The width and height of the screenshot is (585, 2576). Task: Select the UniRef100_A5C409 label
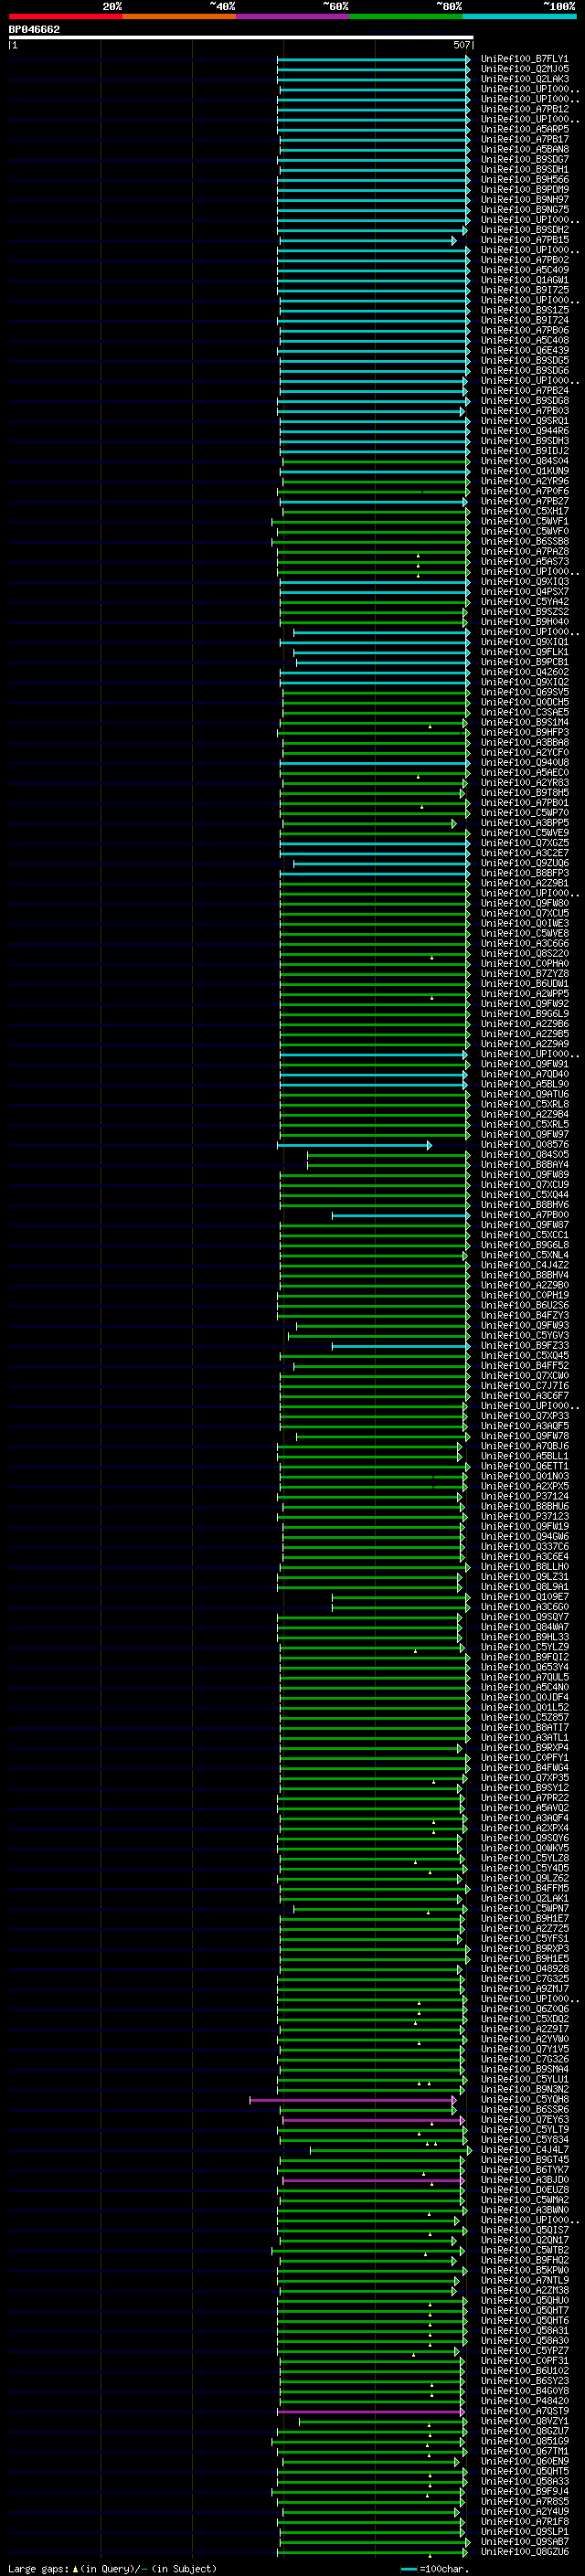coord(524,270)
